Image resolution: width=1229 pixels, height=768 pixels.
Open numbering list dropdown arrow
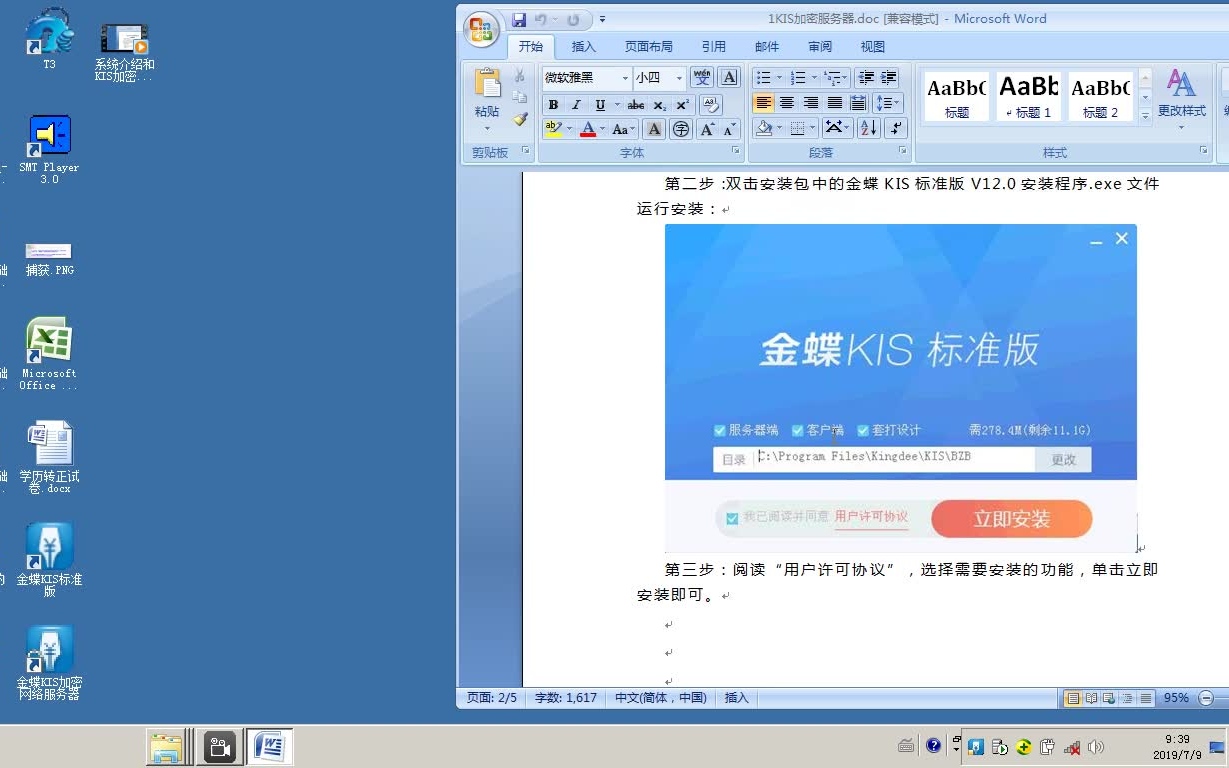point(814,77)
